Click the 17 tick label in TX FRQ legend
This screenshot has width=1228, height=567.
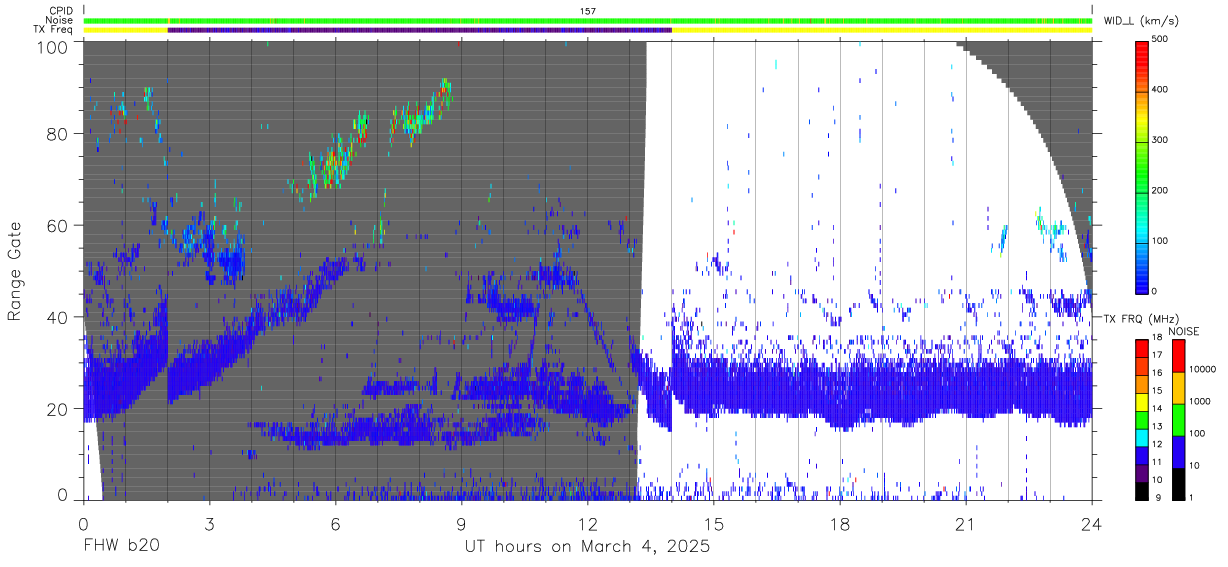(1158, 357)
